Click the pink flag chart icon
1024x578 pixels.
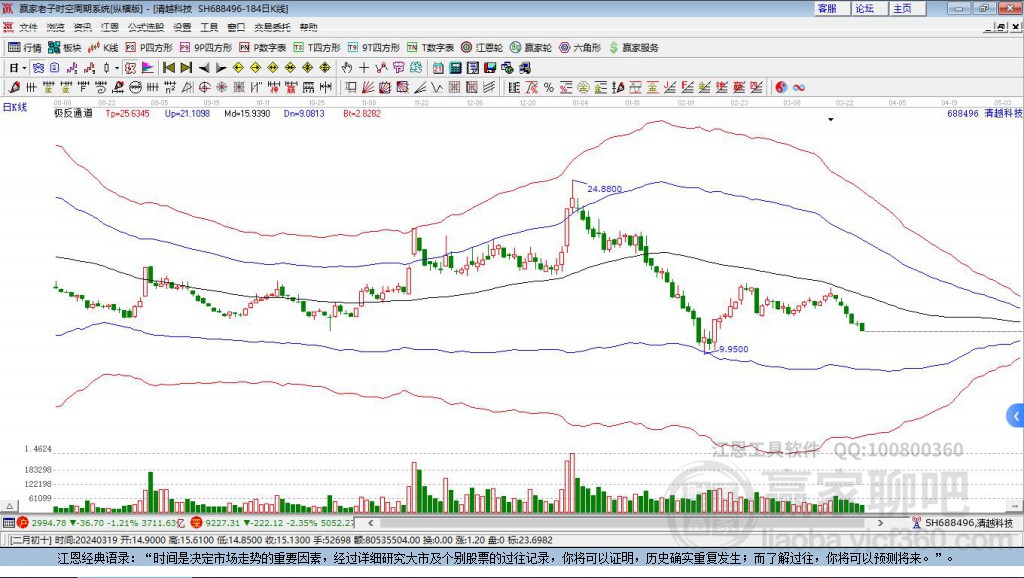pos(148,68)
